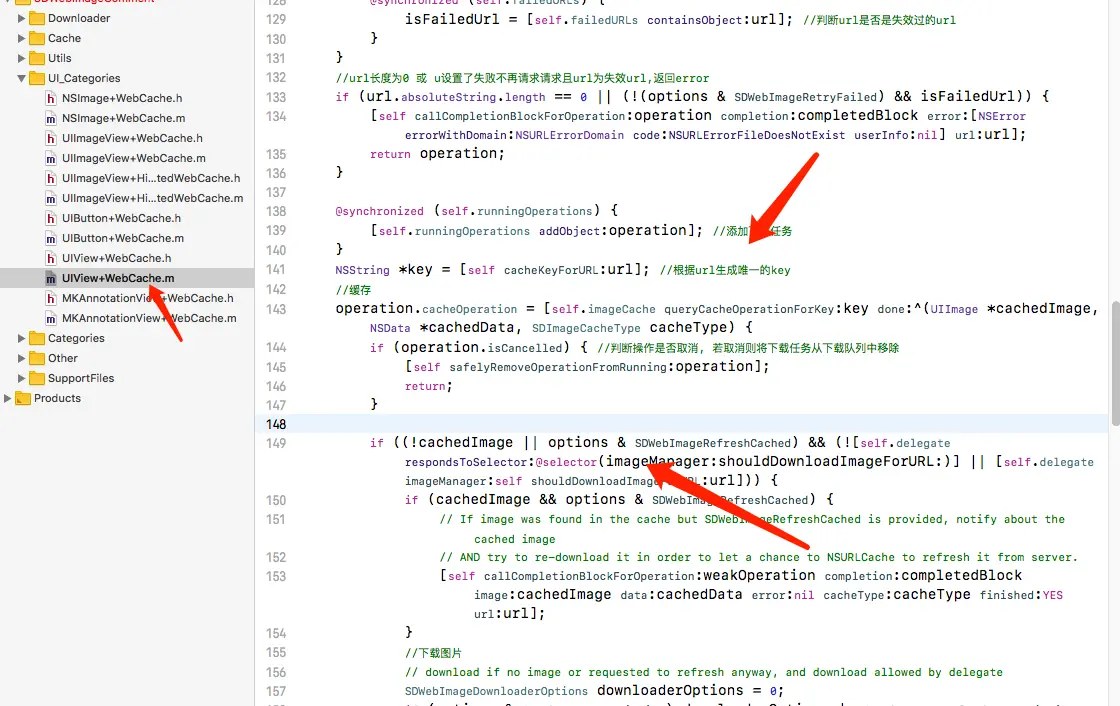Viewport: 1120px width, 706px height.
Task: Click 'weakOperation' in line 153
Action: coord(759,575)
